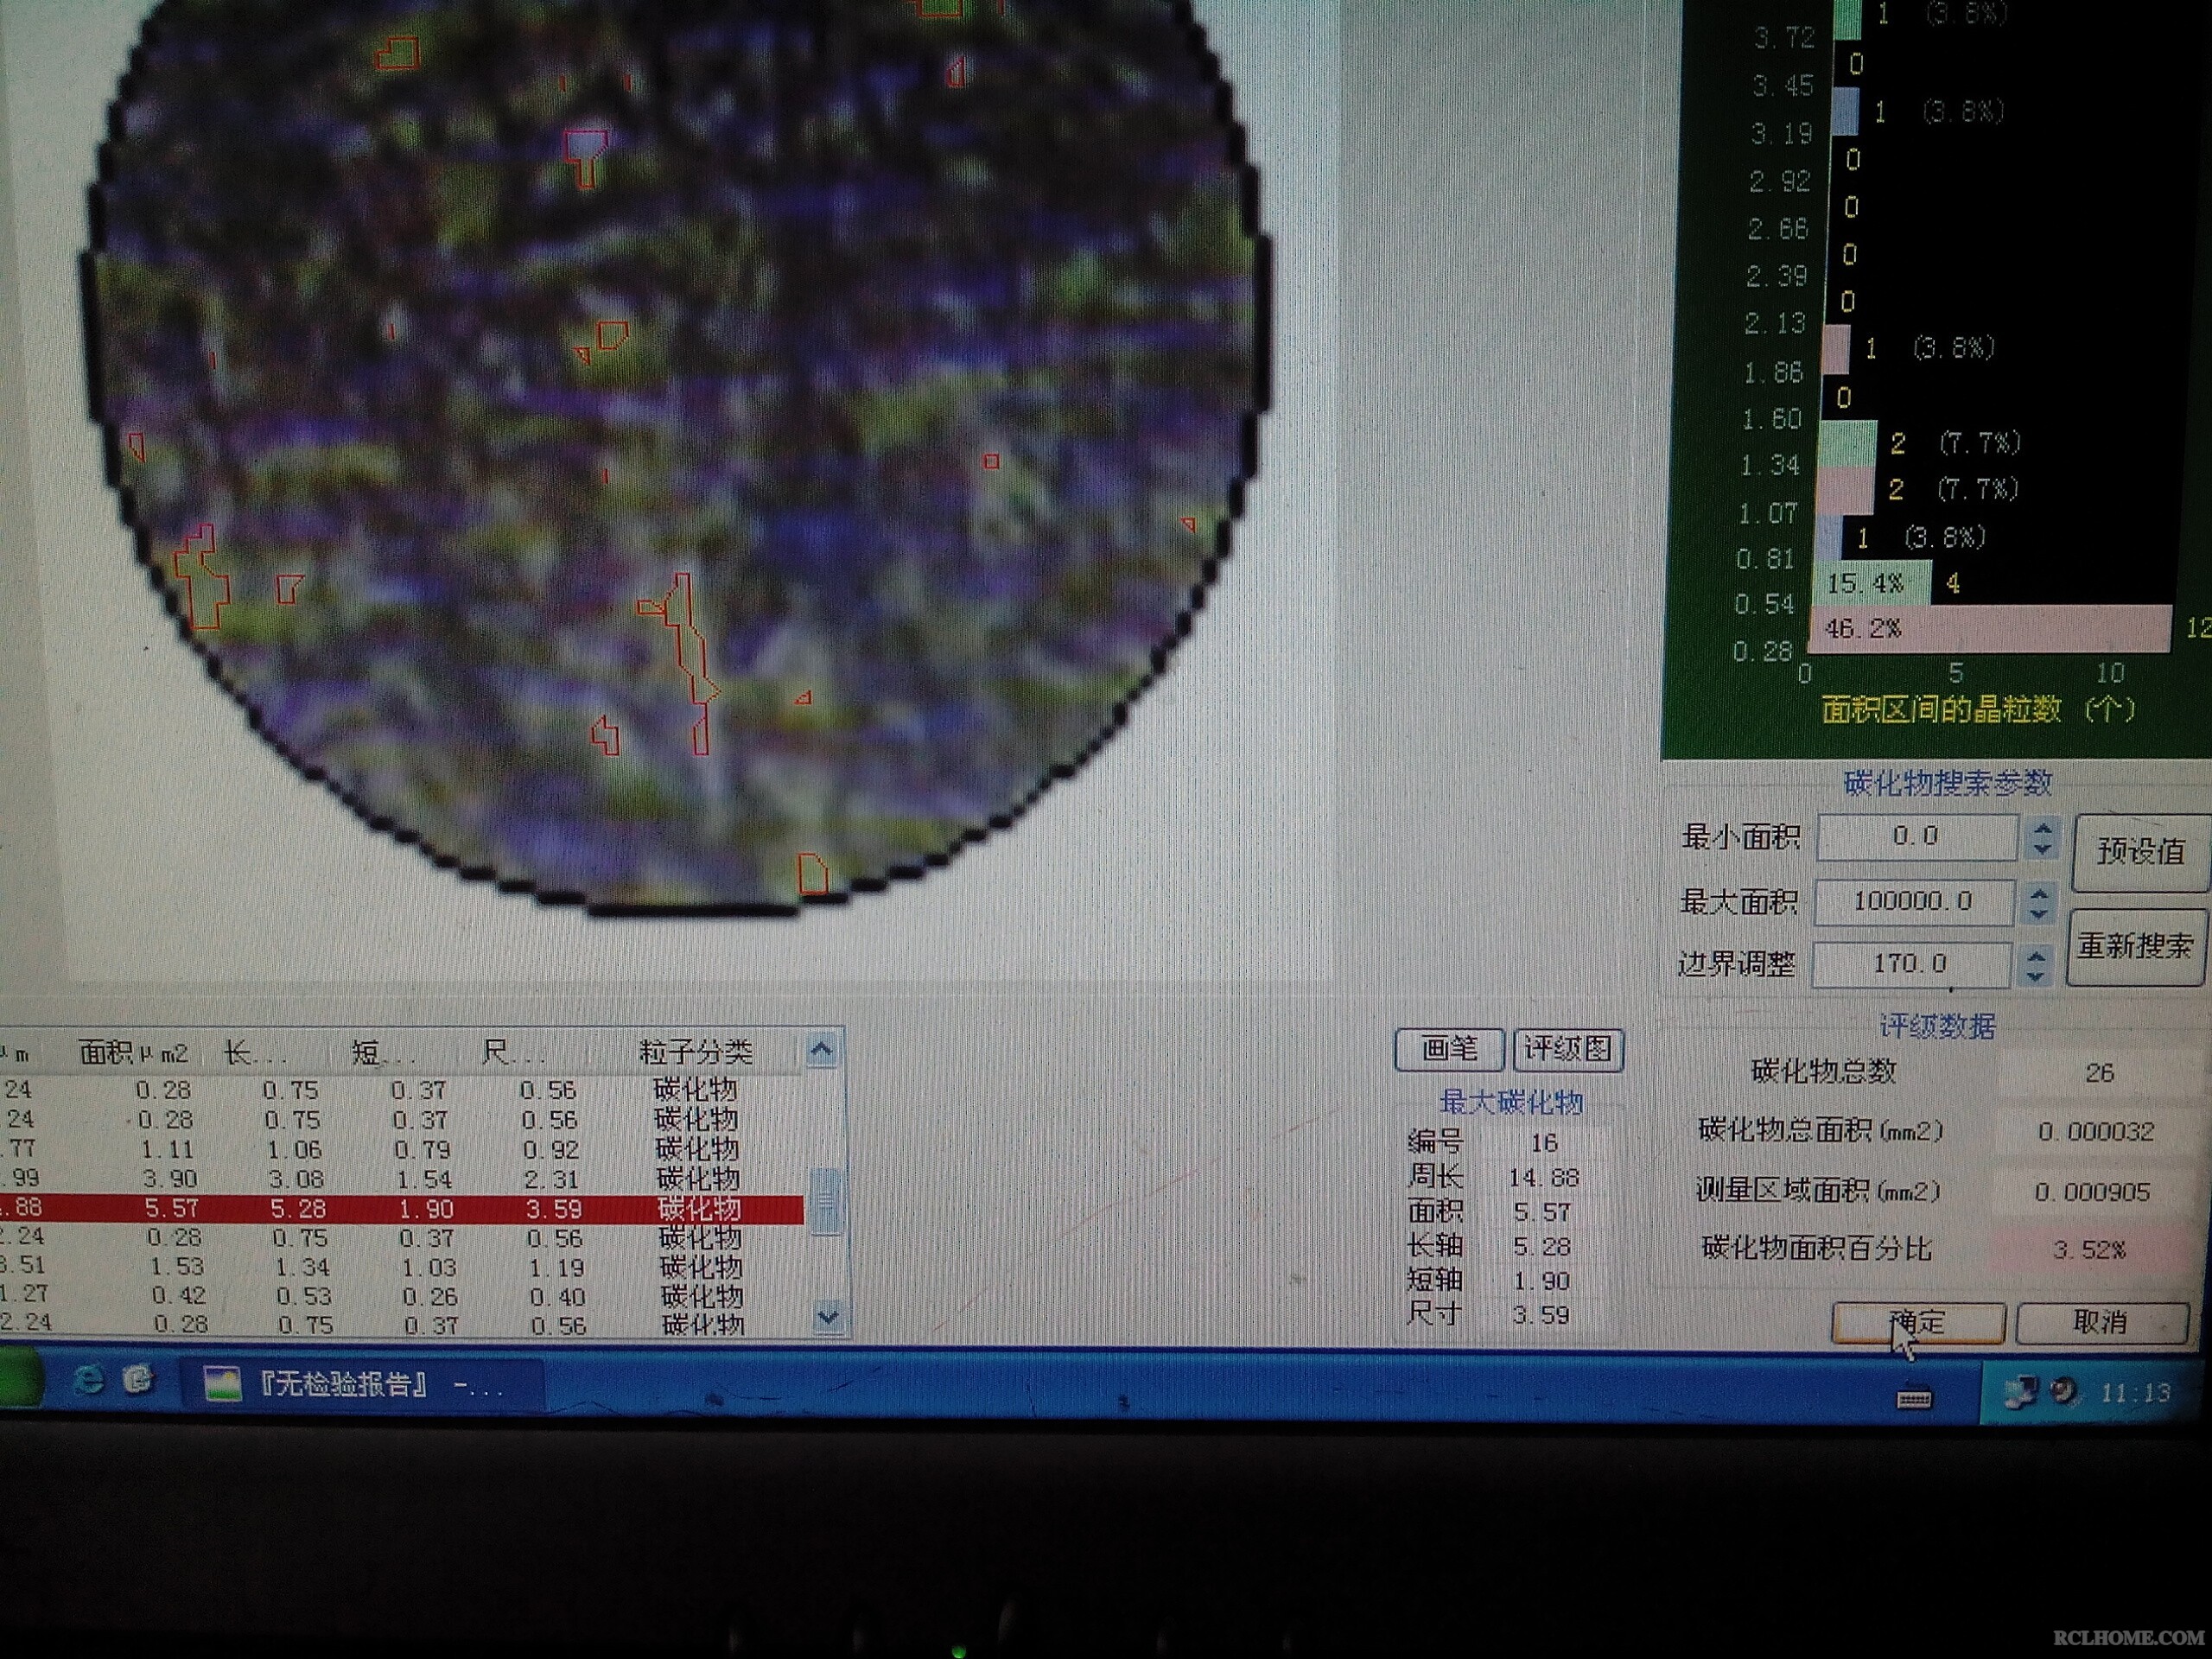Increase 边界调整 with up arrow

click(2035, 956)
